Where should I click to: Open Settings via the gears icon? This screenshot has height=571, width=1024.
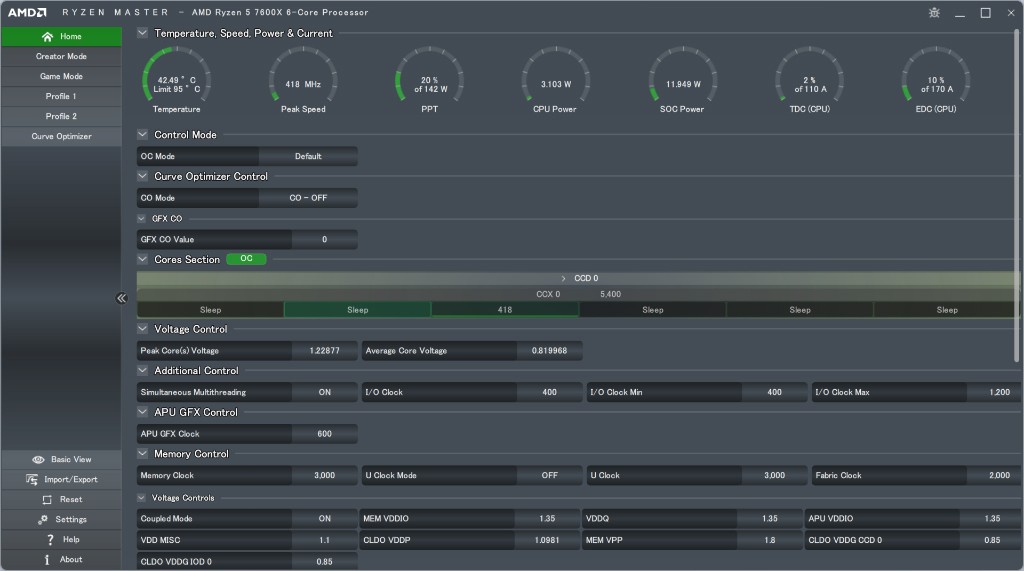(43, 520)
